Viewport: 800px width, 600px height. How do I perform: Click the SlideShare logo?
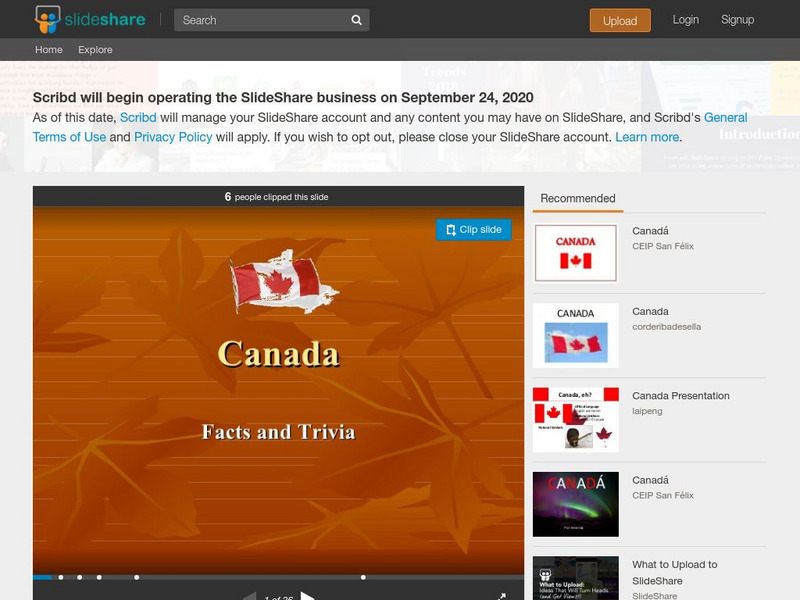point(90,20)
